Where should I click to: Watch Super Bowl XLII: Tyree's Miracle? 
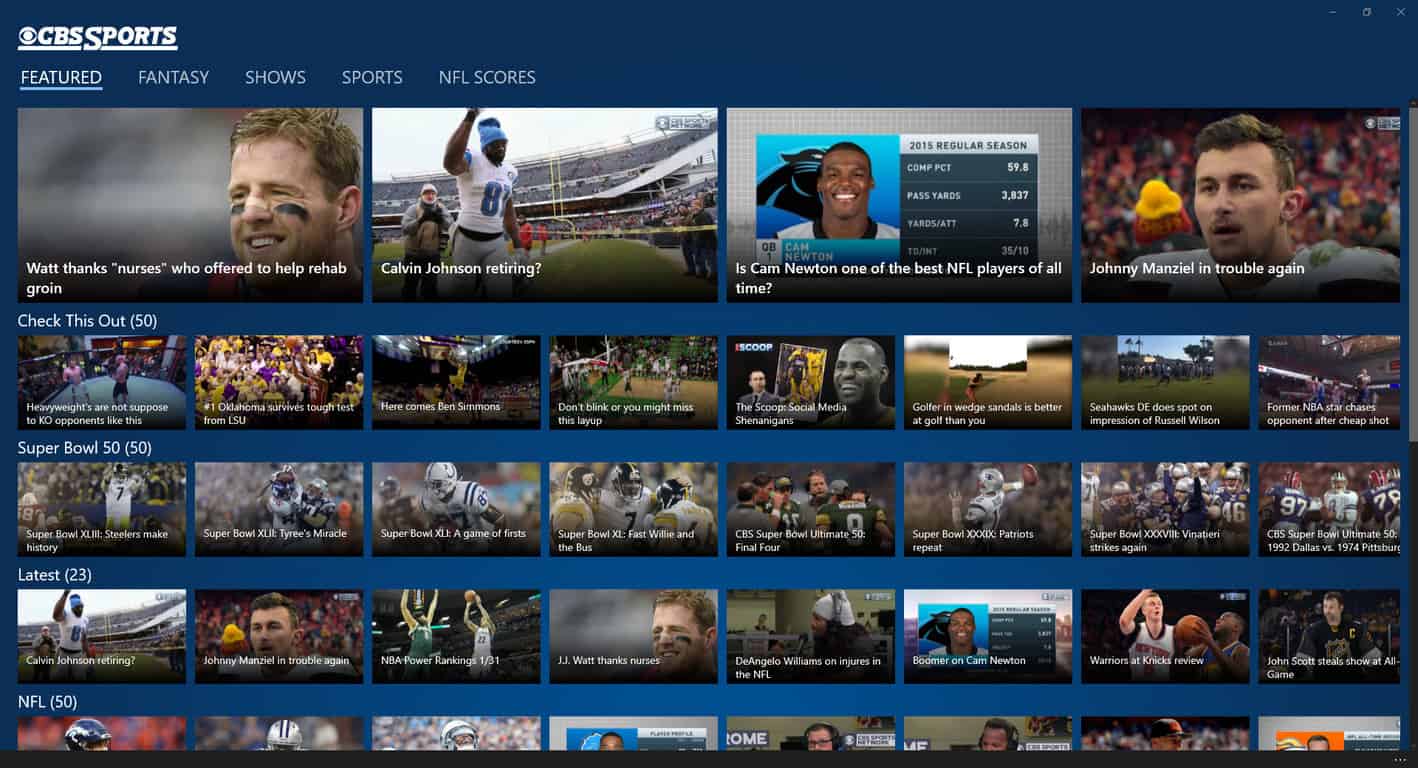pyautogui.click(x=279, y=509)
